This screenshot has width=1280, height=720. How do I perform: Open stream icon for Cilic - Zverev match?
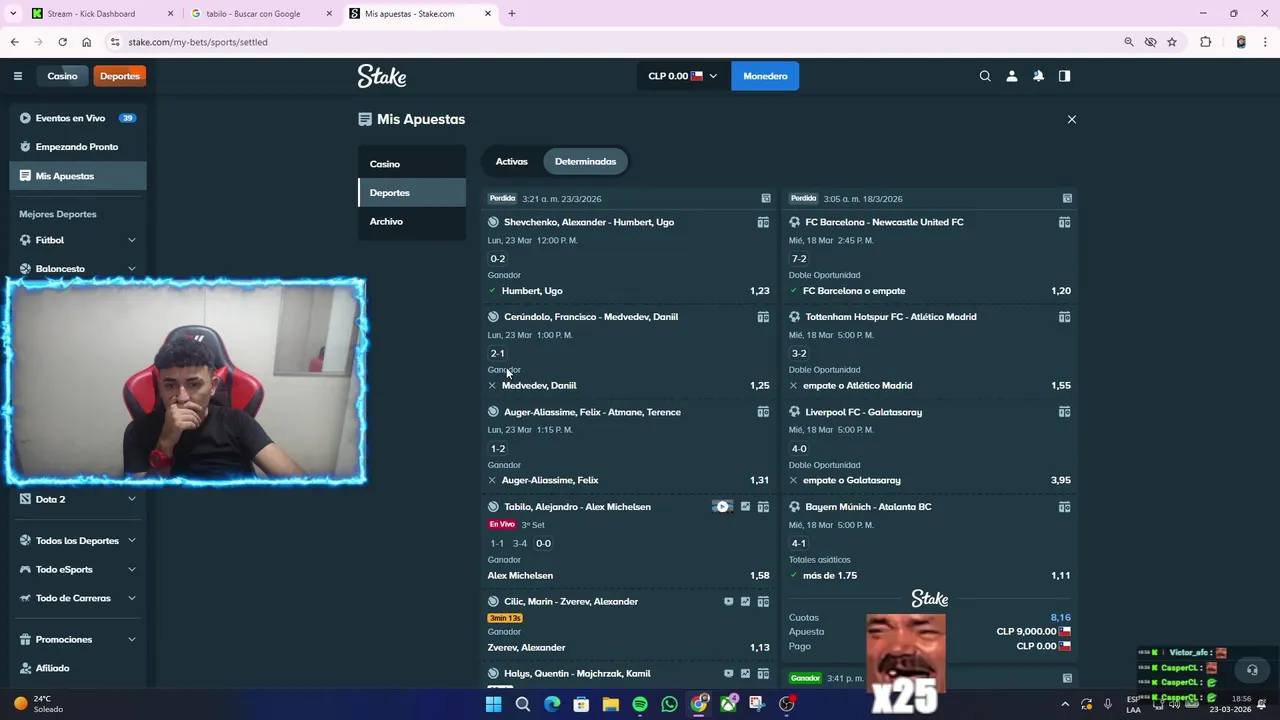point(728,602)
